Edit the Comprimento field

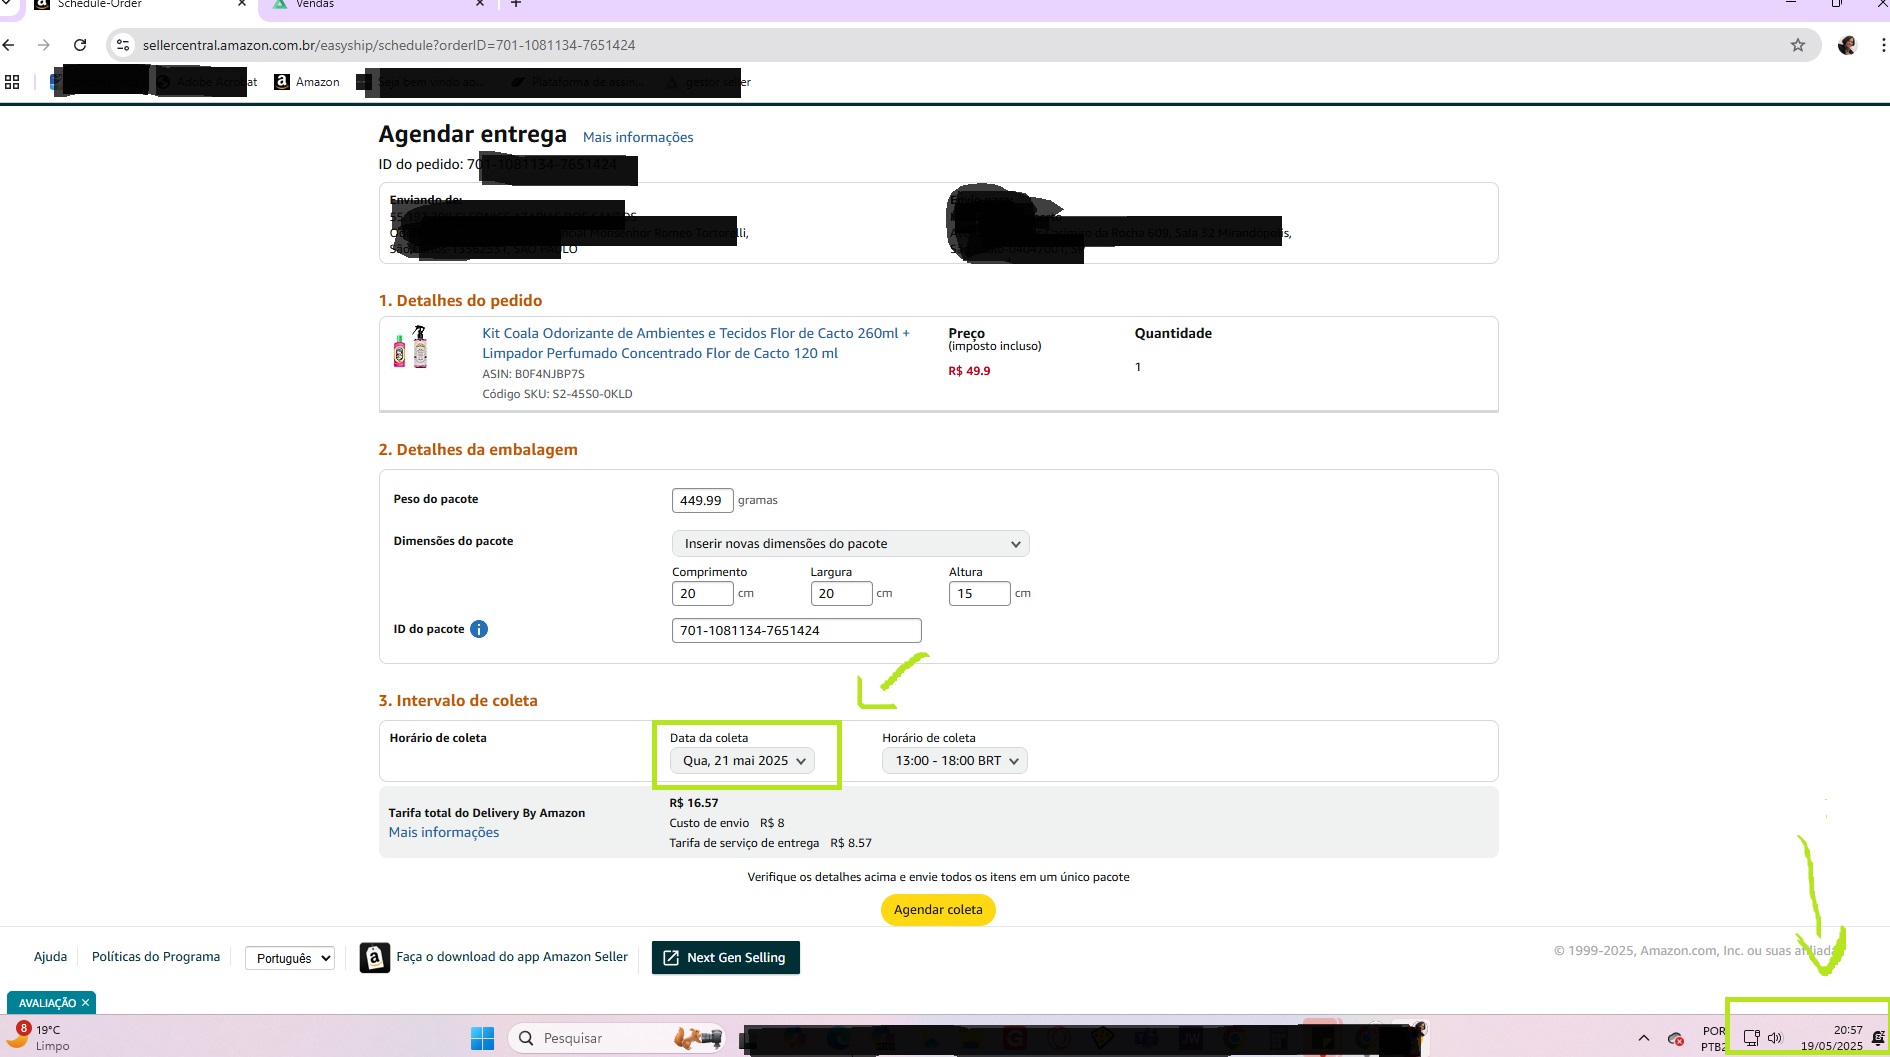pyautogui.click(x=702, y=593)
